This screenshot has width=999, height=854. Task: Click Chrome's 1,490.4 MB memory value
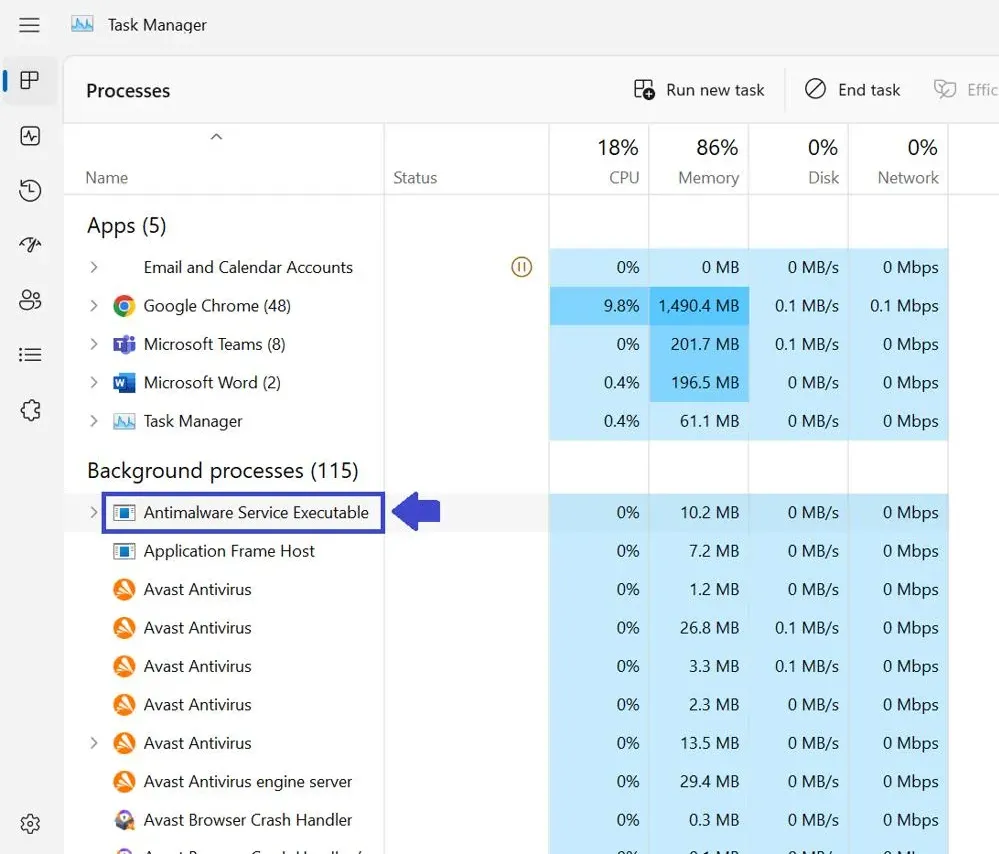pos(699,306)
